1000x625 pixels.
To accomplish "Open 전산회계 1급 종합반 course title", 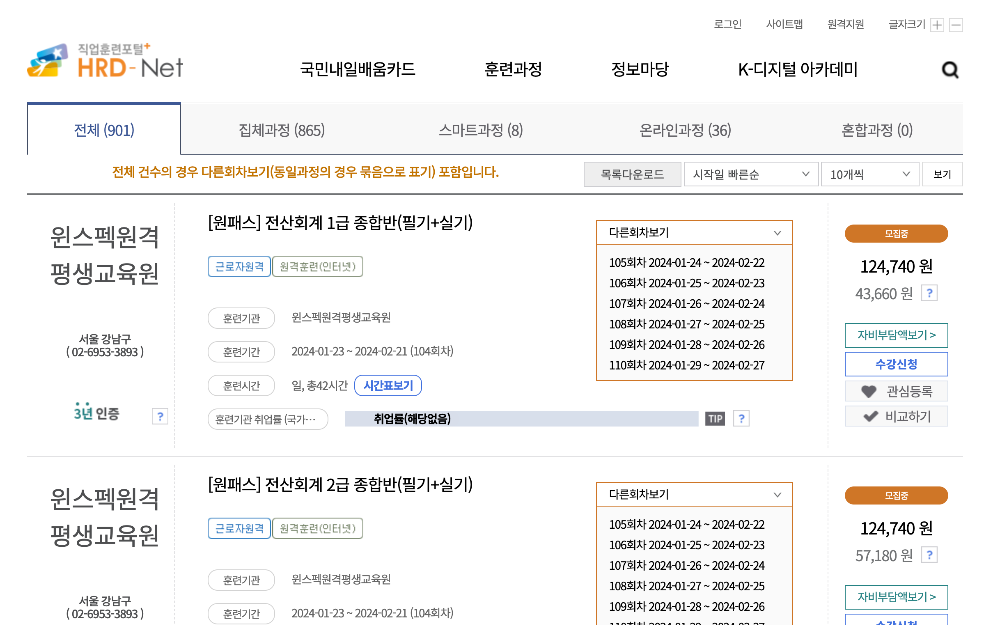I will [340, 223].
